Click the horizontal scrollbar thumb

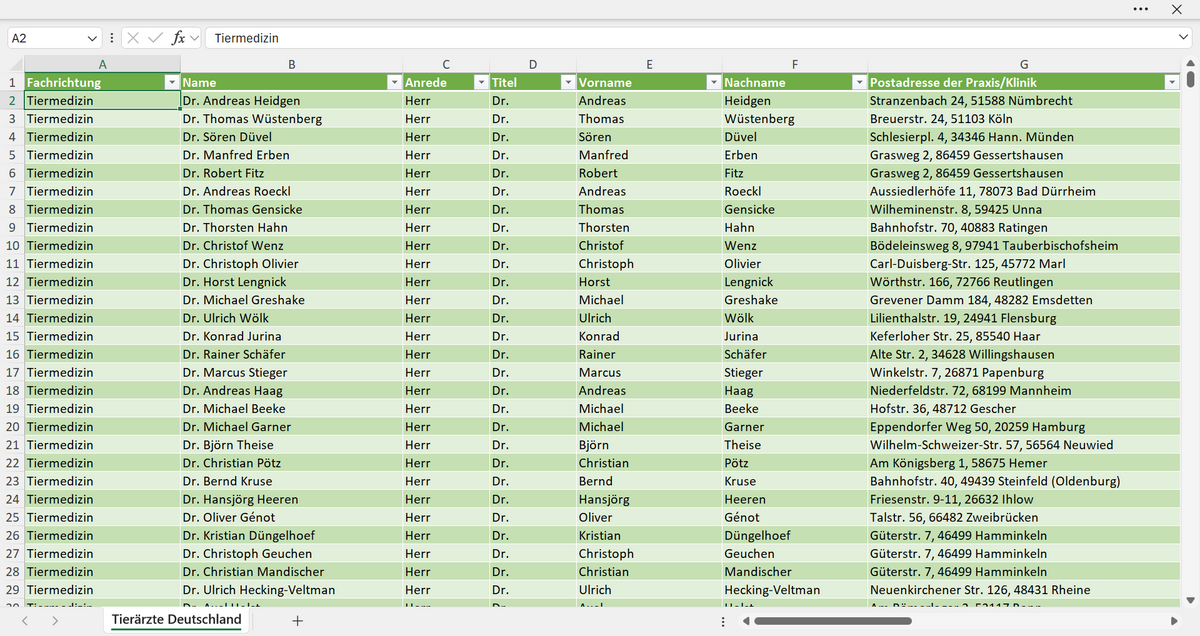click(833, 621)
